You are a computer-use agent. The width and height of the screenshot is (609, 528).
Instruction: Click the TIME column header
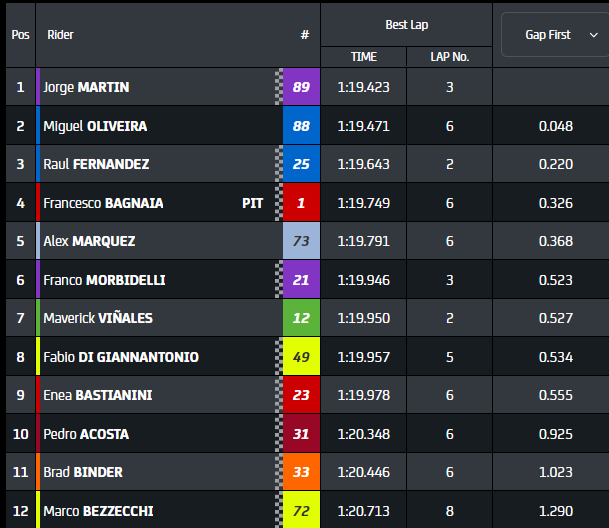point(364,57)
